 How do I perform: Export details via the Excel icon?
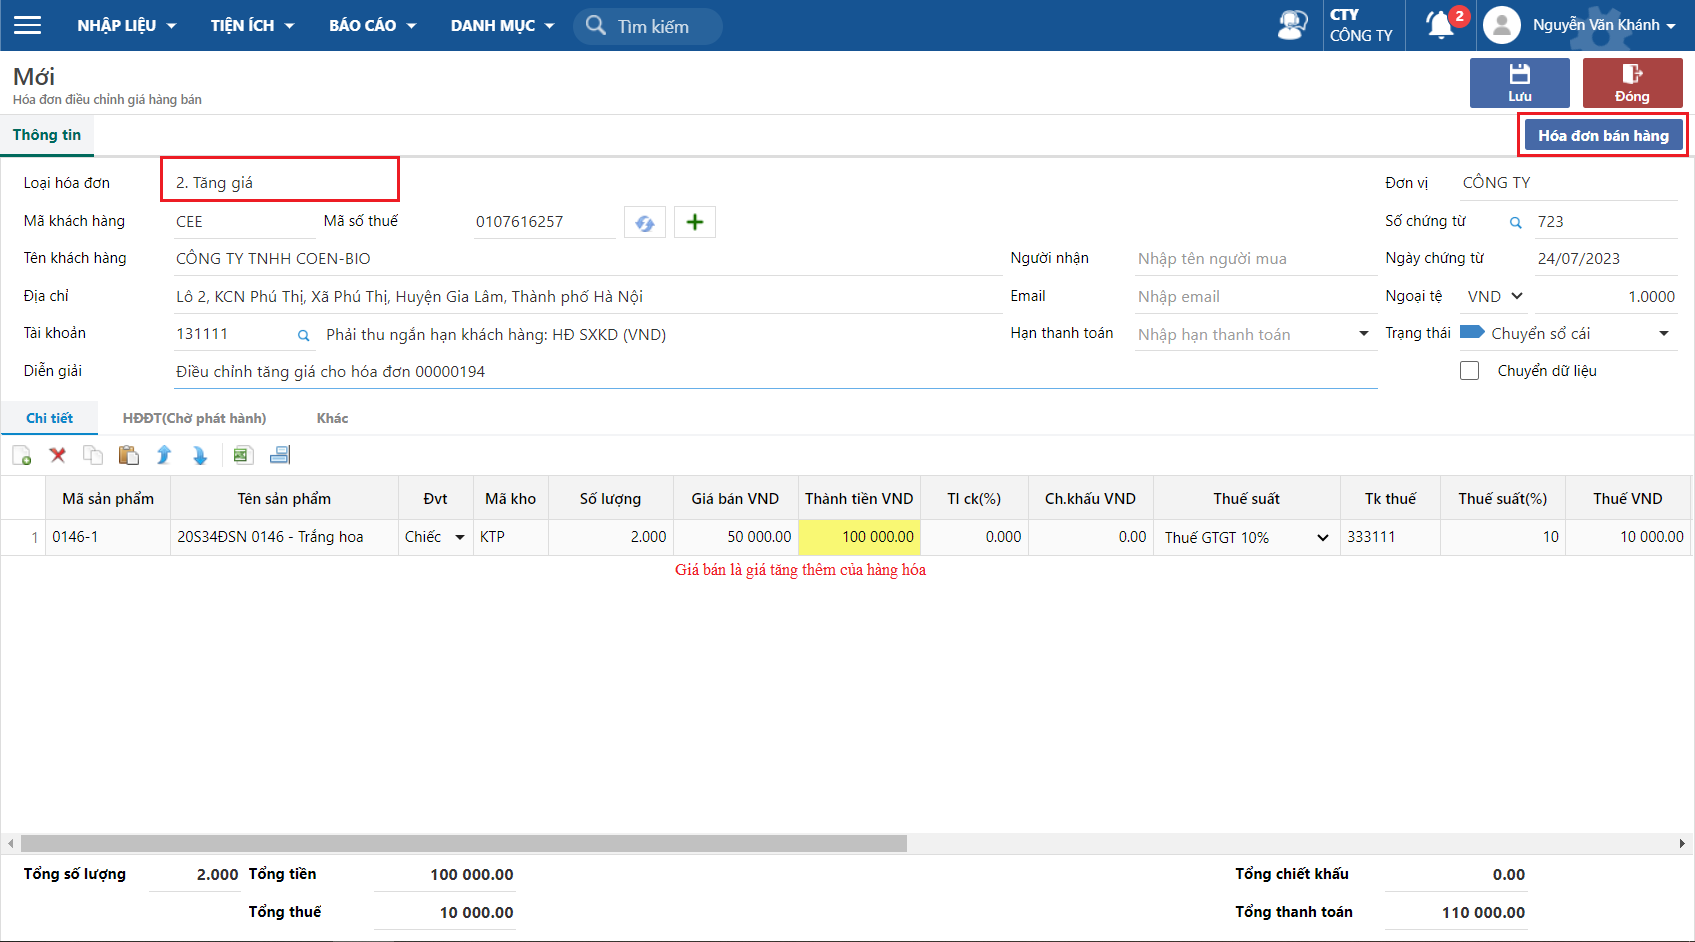242,456
